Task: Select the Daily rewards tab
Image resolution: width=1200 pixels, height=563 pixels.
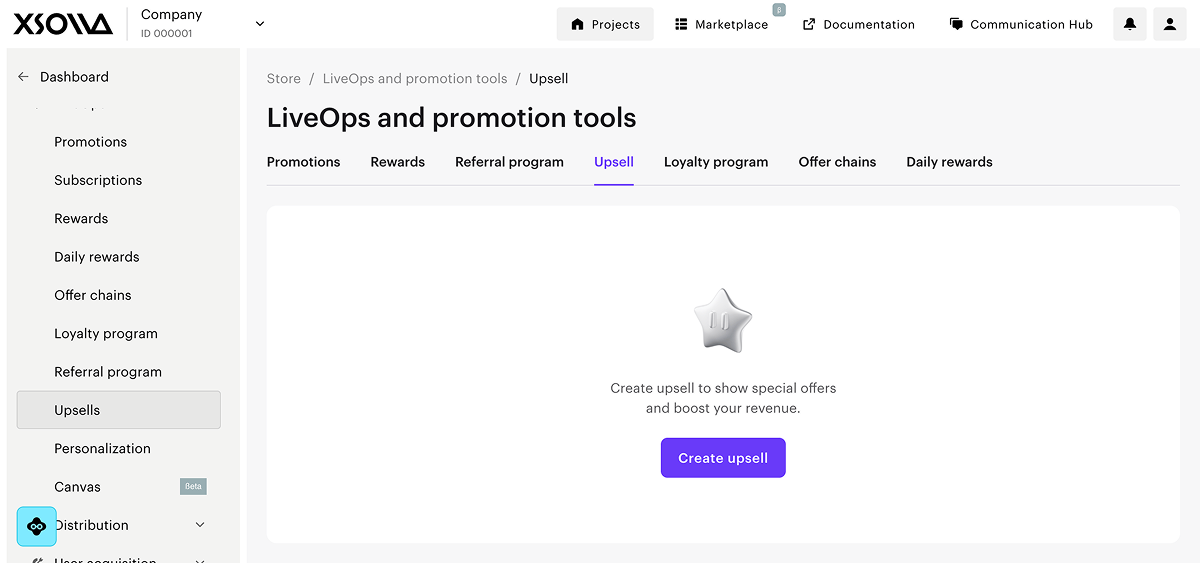Action: point(949,162)
